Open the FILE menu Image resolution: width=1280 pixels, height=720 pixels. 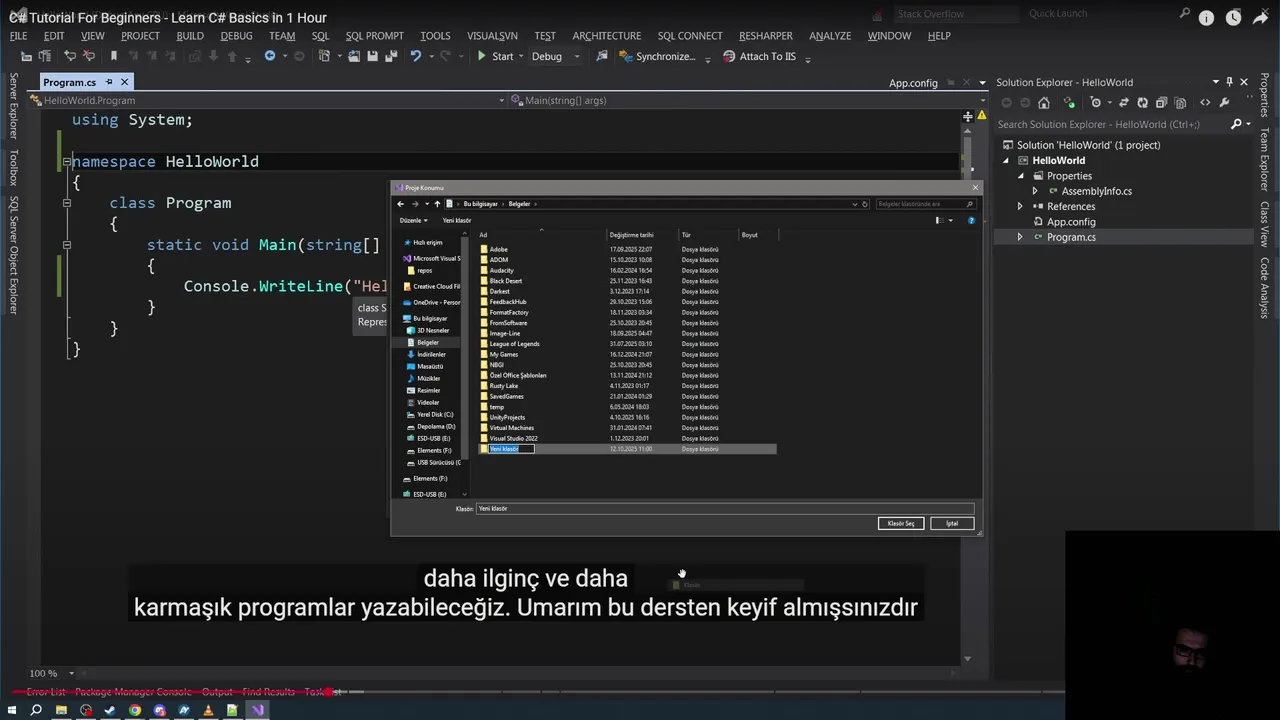point(18,36)
